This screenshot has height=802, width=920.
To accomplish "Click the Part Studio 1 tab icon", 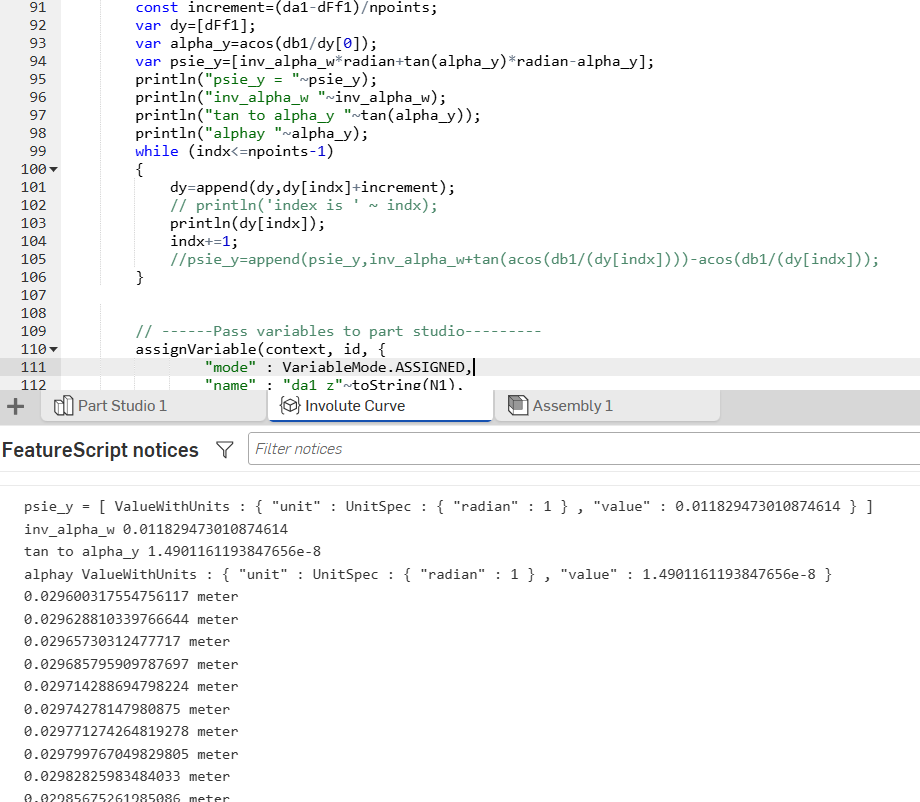I will click(63, 405).
